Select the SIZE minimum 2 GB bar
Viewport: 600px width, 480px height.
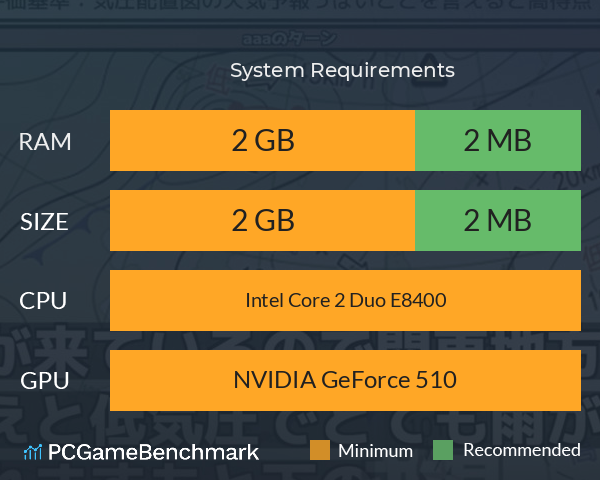262,220
